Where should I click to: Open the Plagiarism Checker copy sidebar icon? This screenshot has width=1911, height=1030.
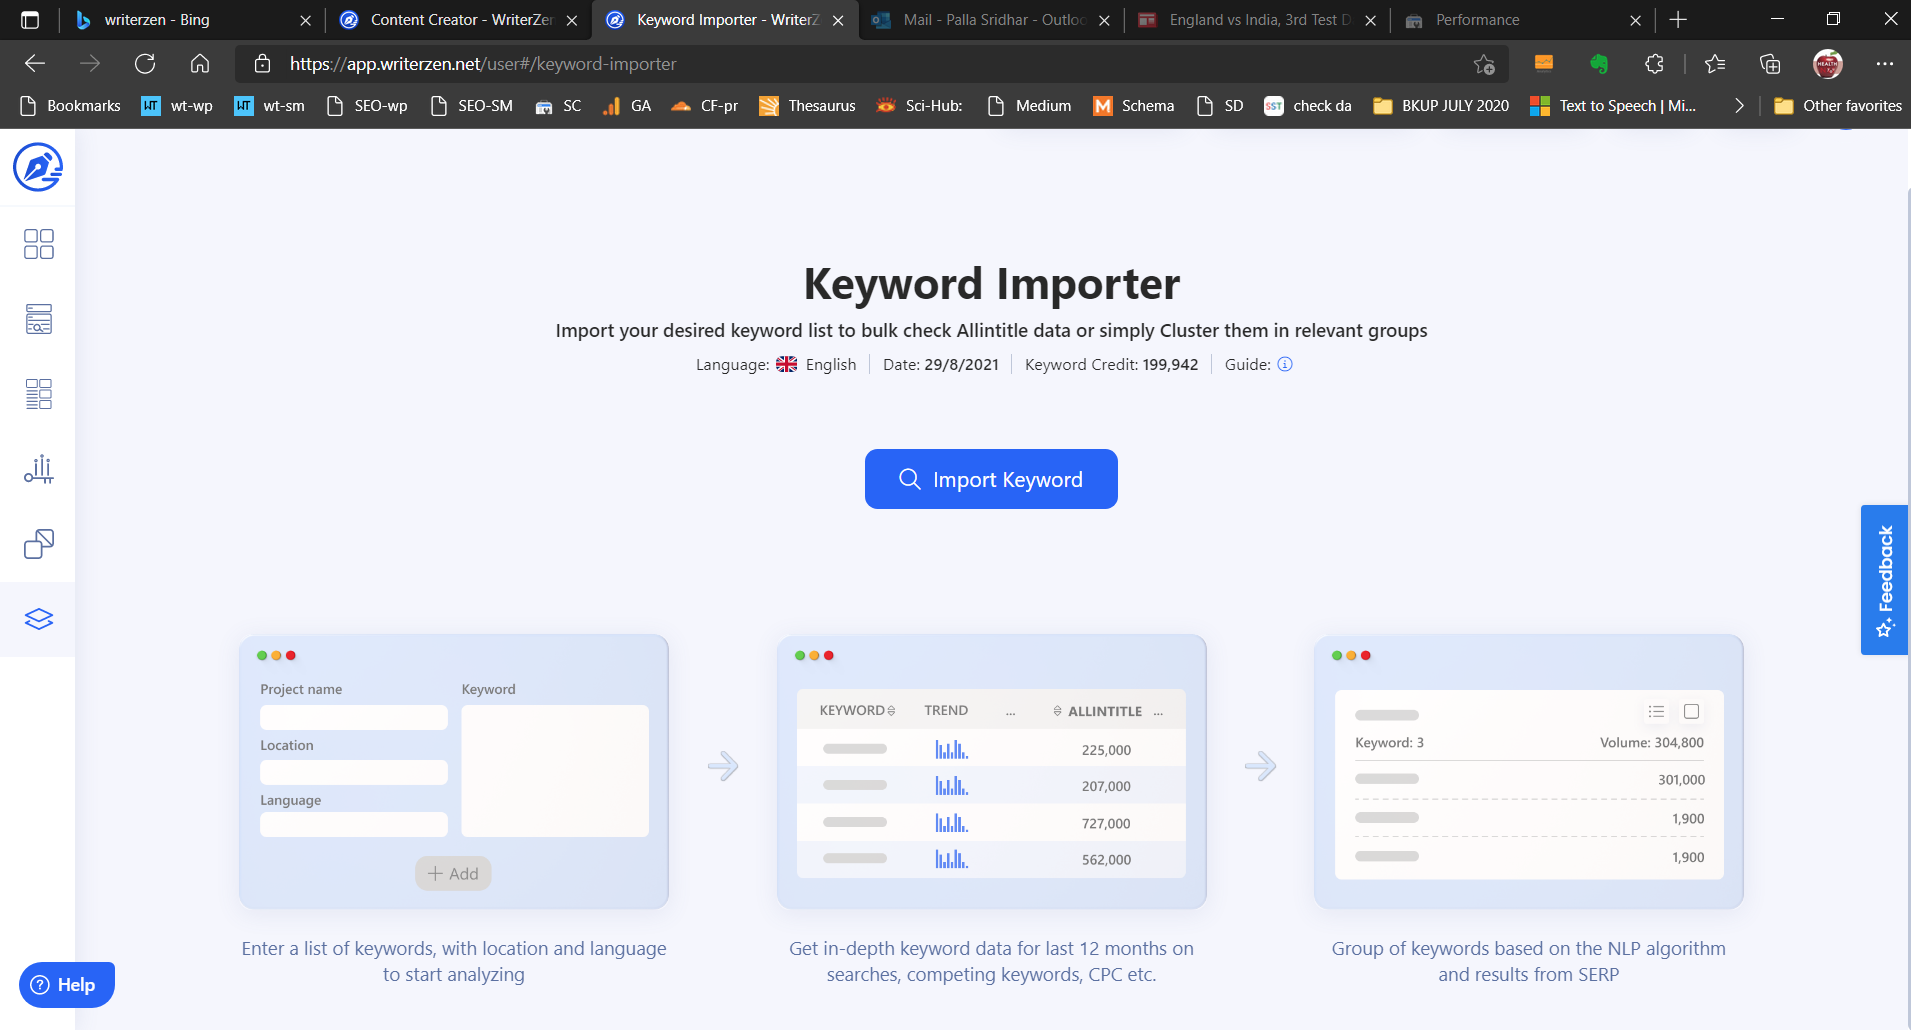[x=38, y=544]
